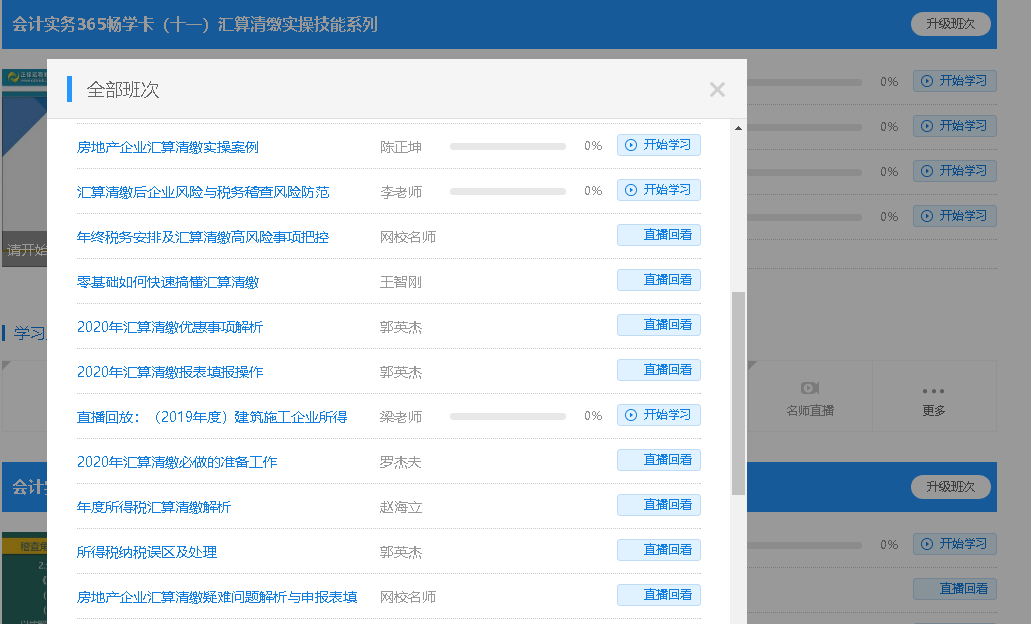Open 直播回看 for 零基础如何快速搞懂汇算清缴

(x=659, y=280)
